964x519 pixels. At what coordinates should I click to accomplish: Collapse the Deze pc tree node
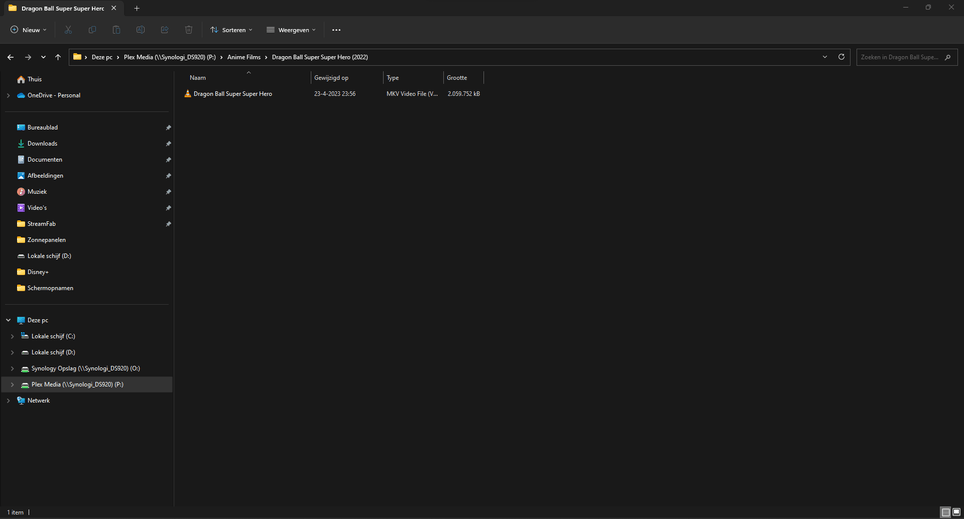(x=8, y=320)
